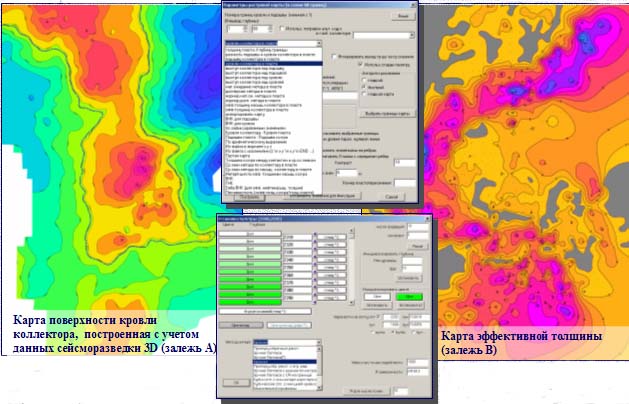Click the purple icon beside the seventh depth field
This screenshot has width=629, height=404.
(x=315, y=282)
